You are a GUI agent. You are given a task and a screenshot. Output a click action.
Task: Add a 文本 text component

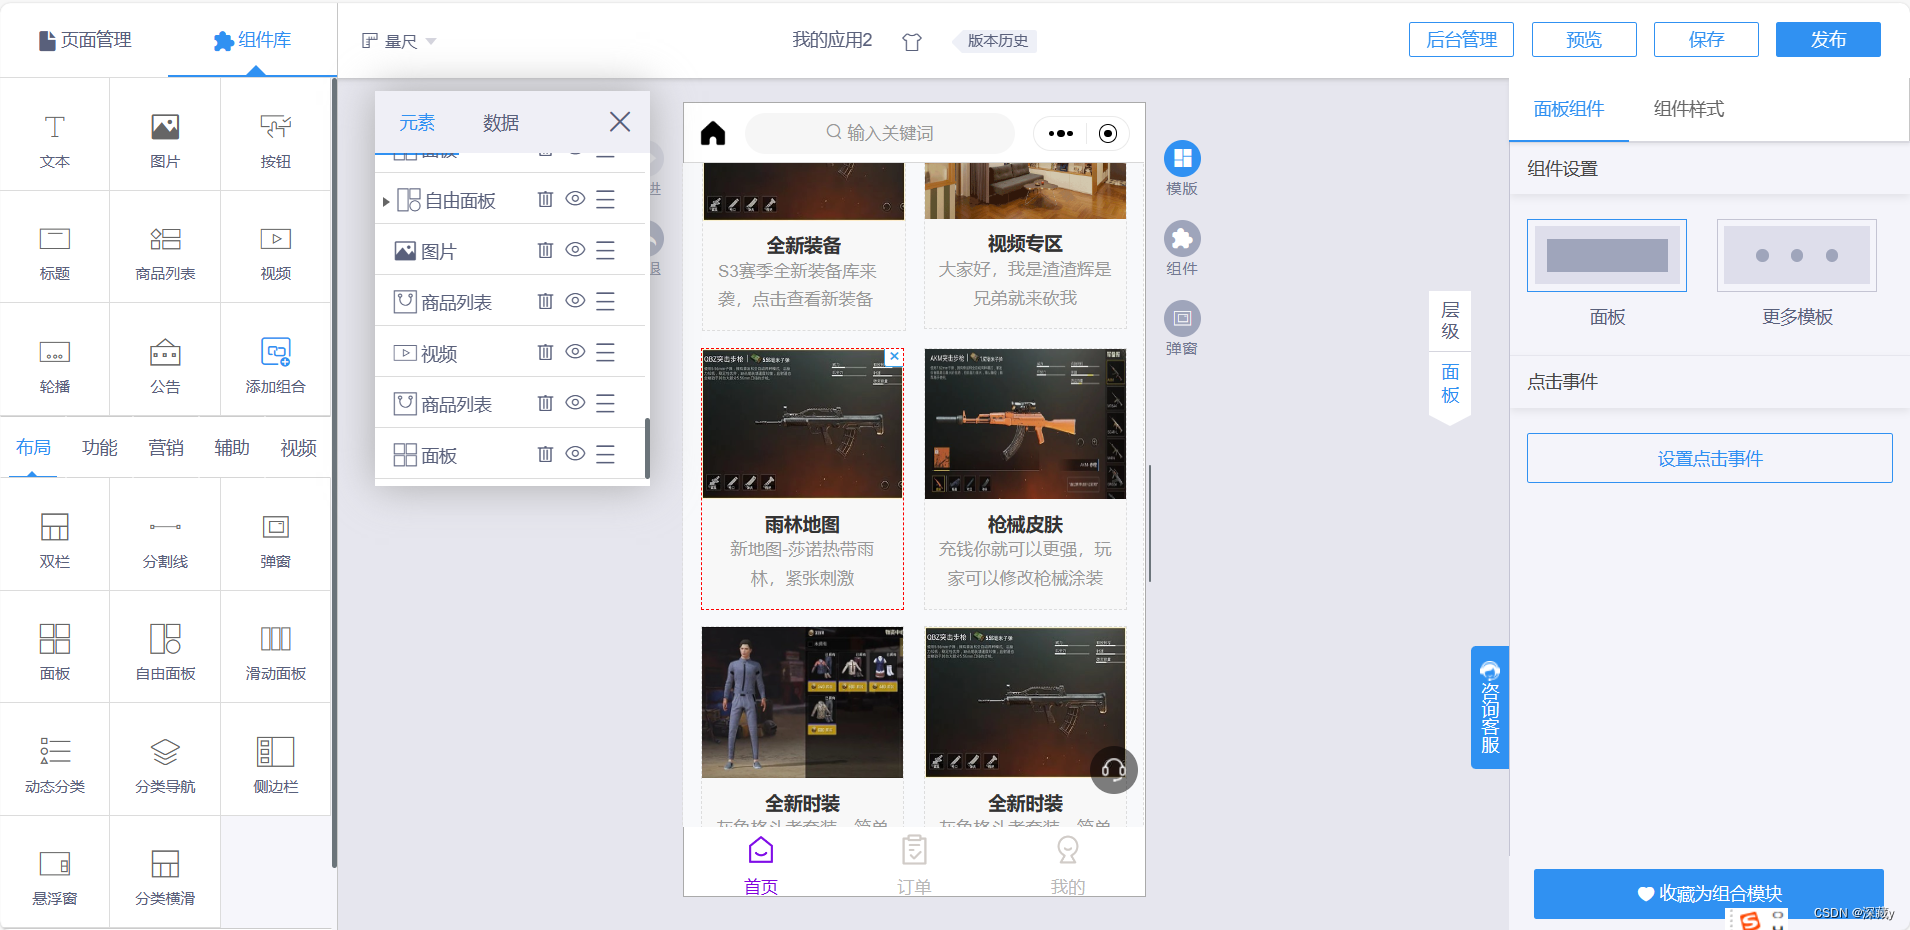pyautogui.click(x=55, y=140)
